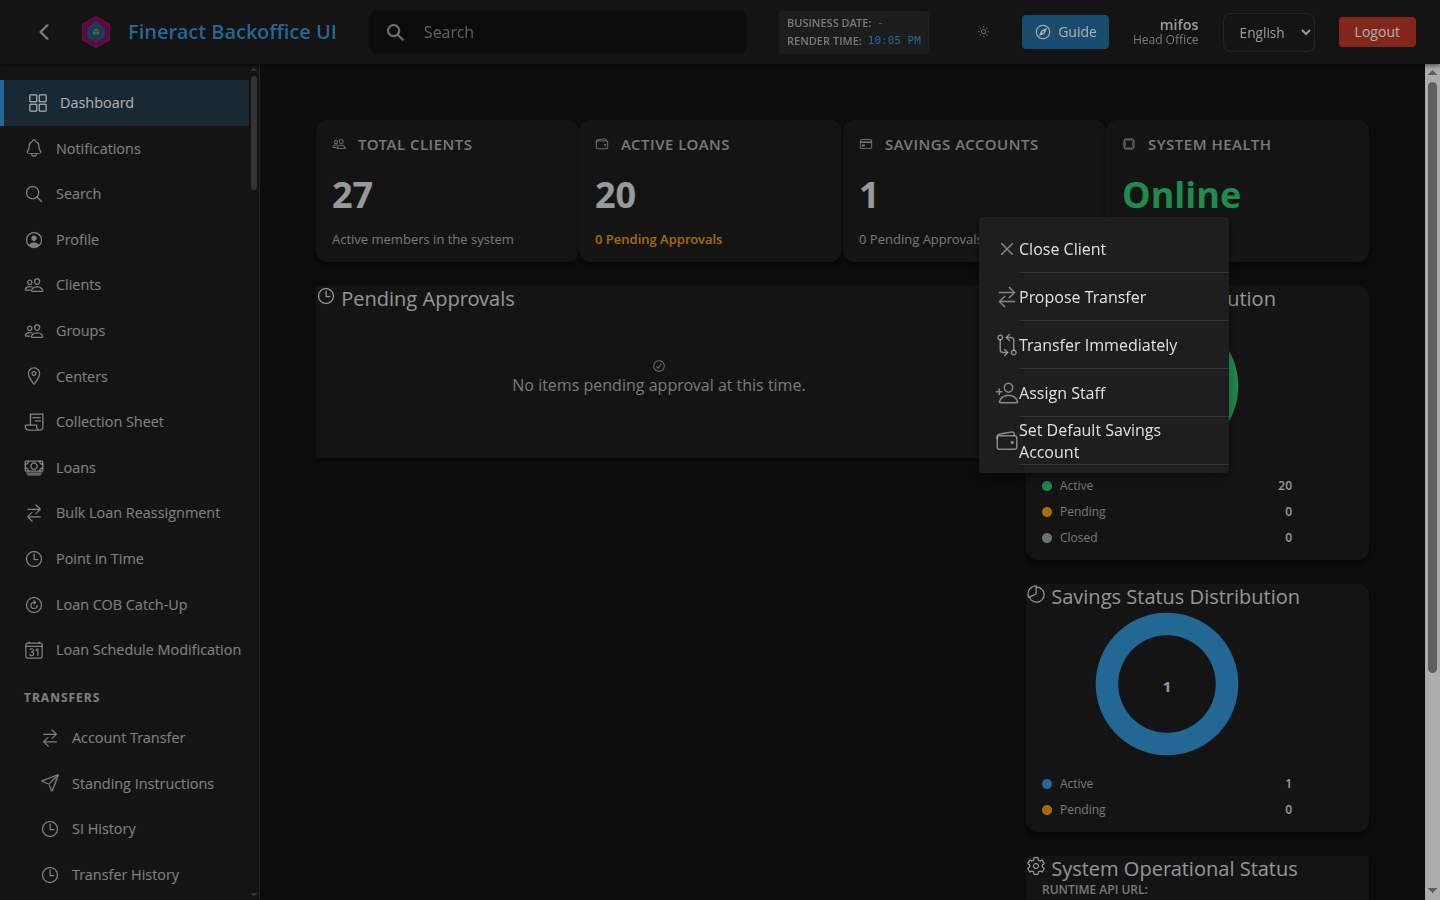Click the main page vertical scrollbar

1432,375
